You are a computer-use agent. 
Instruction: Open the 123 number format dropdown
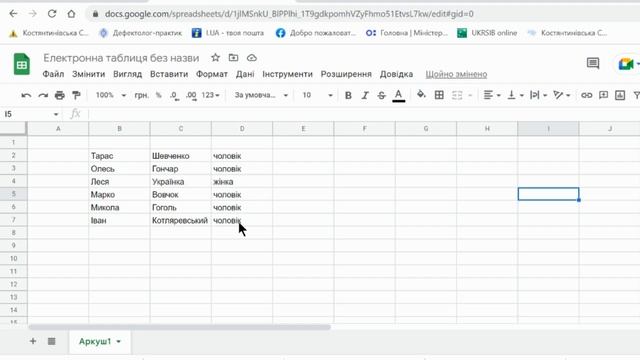coord(211,95)
